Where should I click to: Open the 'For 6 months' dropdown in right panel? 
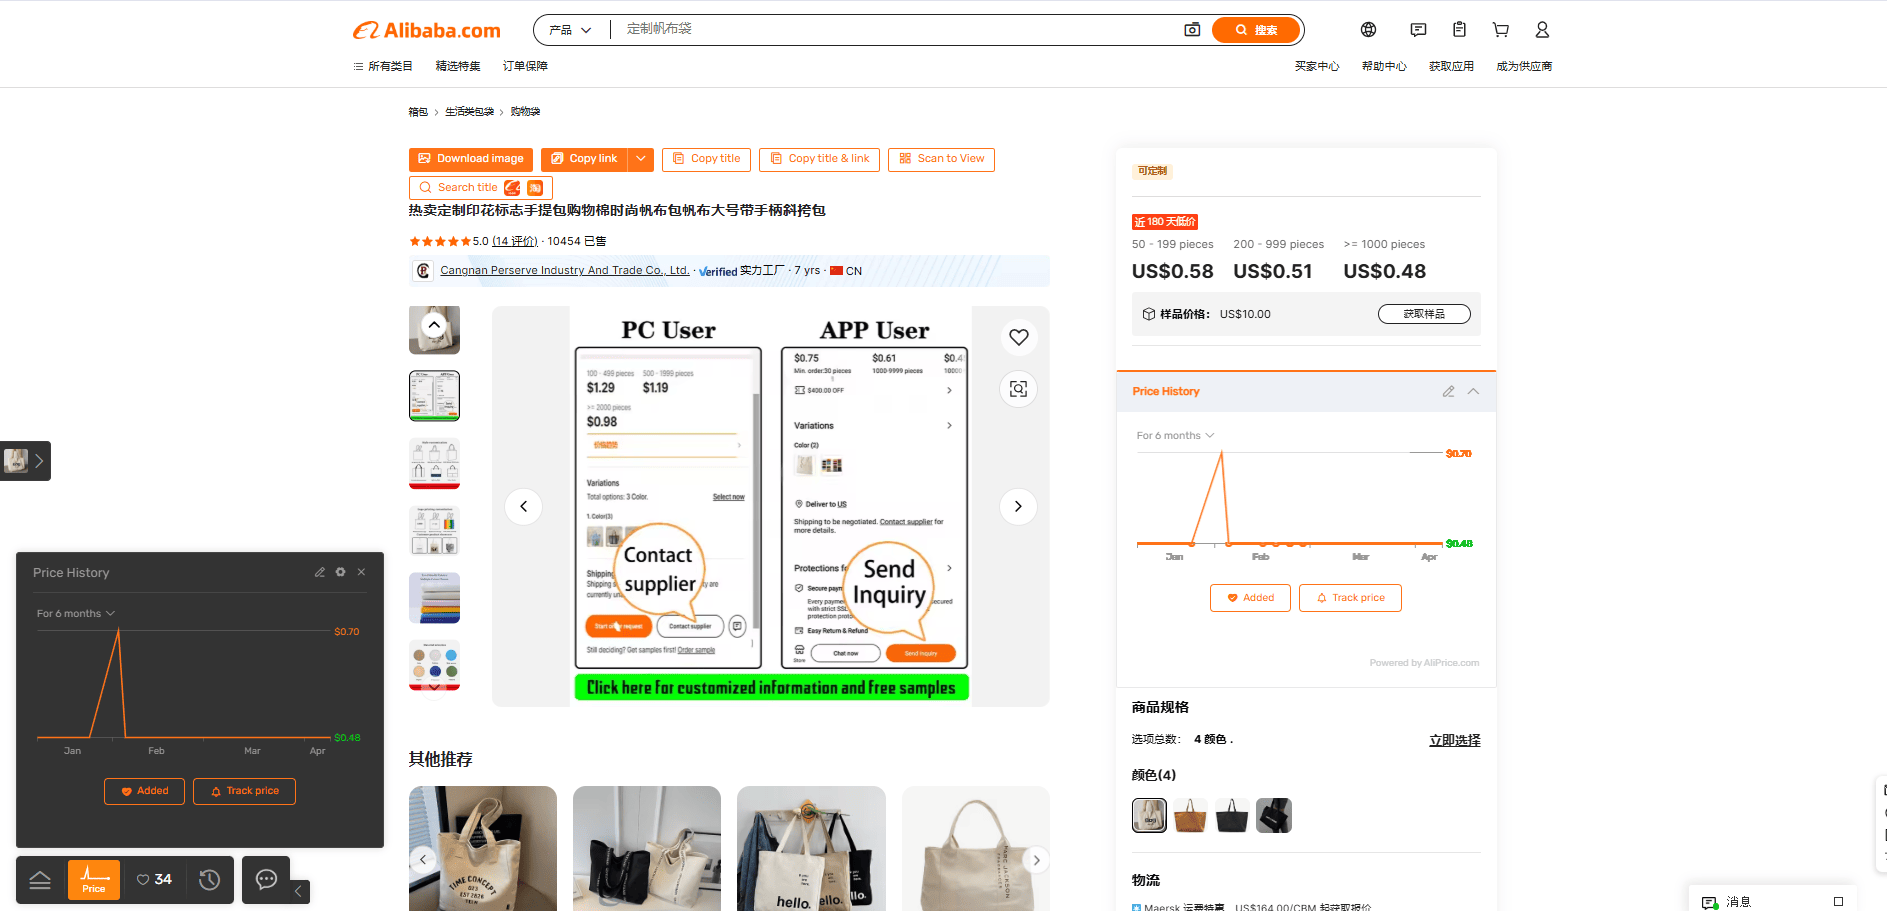[1175, 436]
